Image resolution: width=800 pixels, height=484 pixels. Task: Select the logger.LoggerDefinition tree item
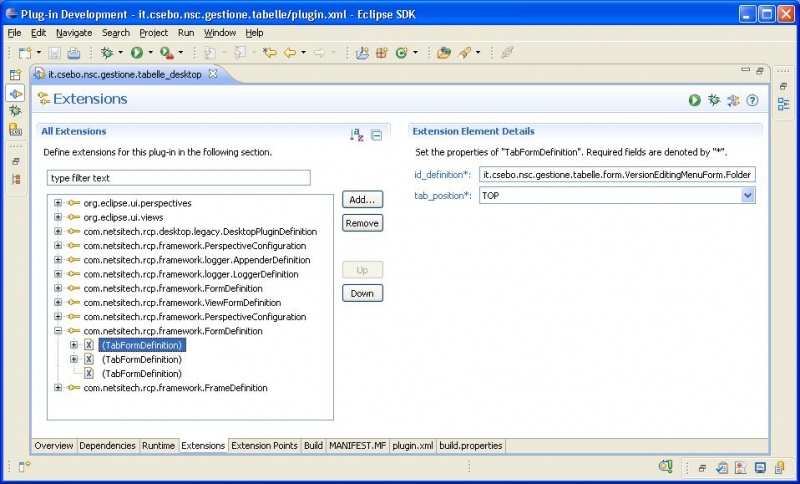[191, 274]
